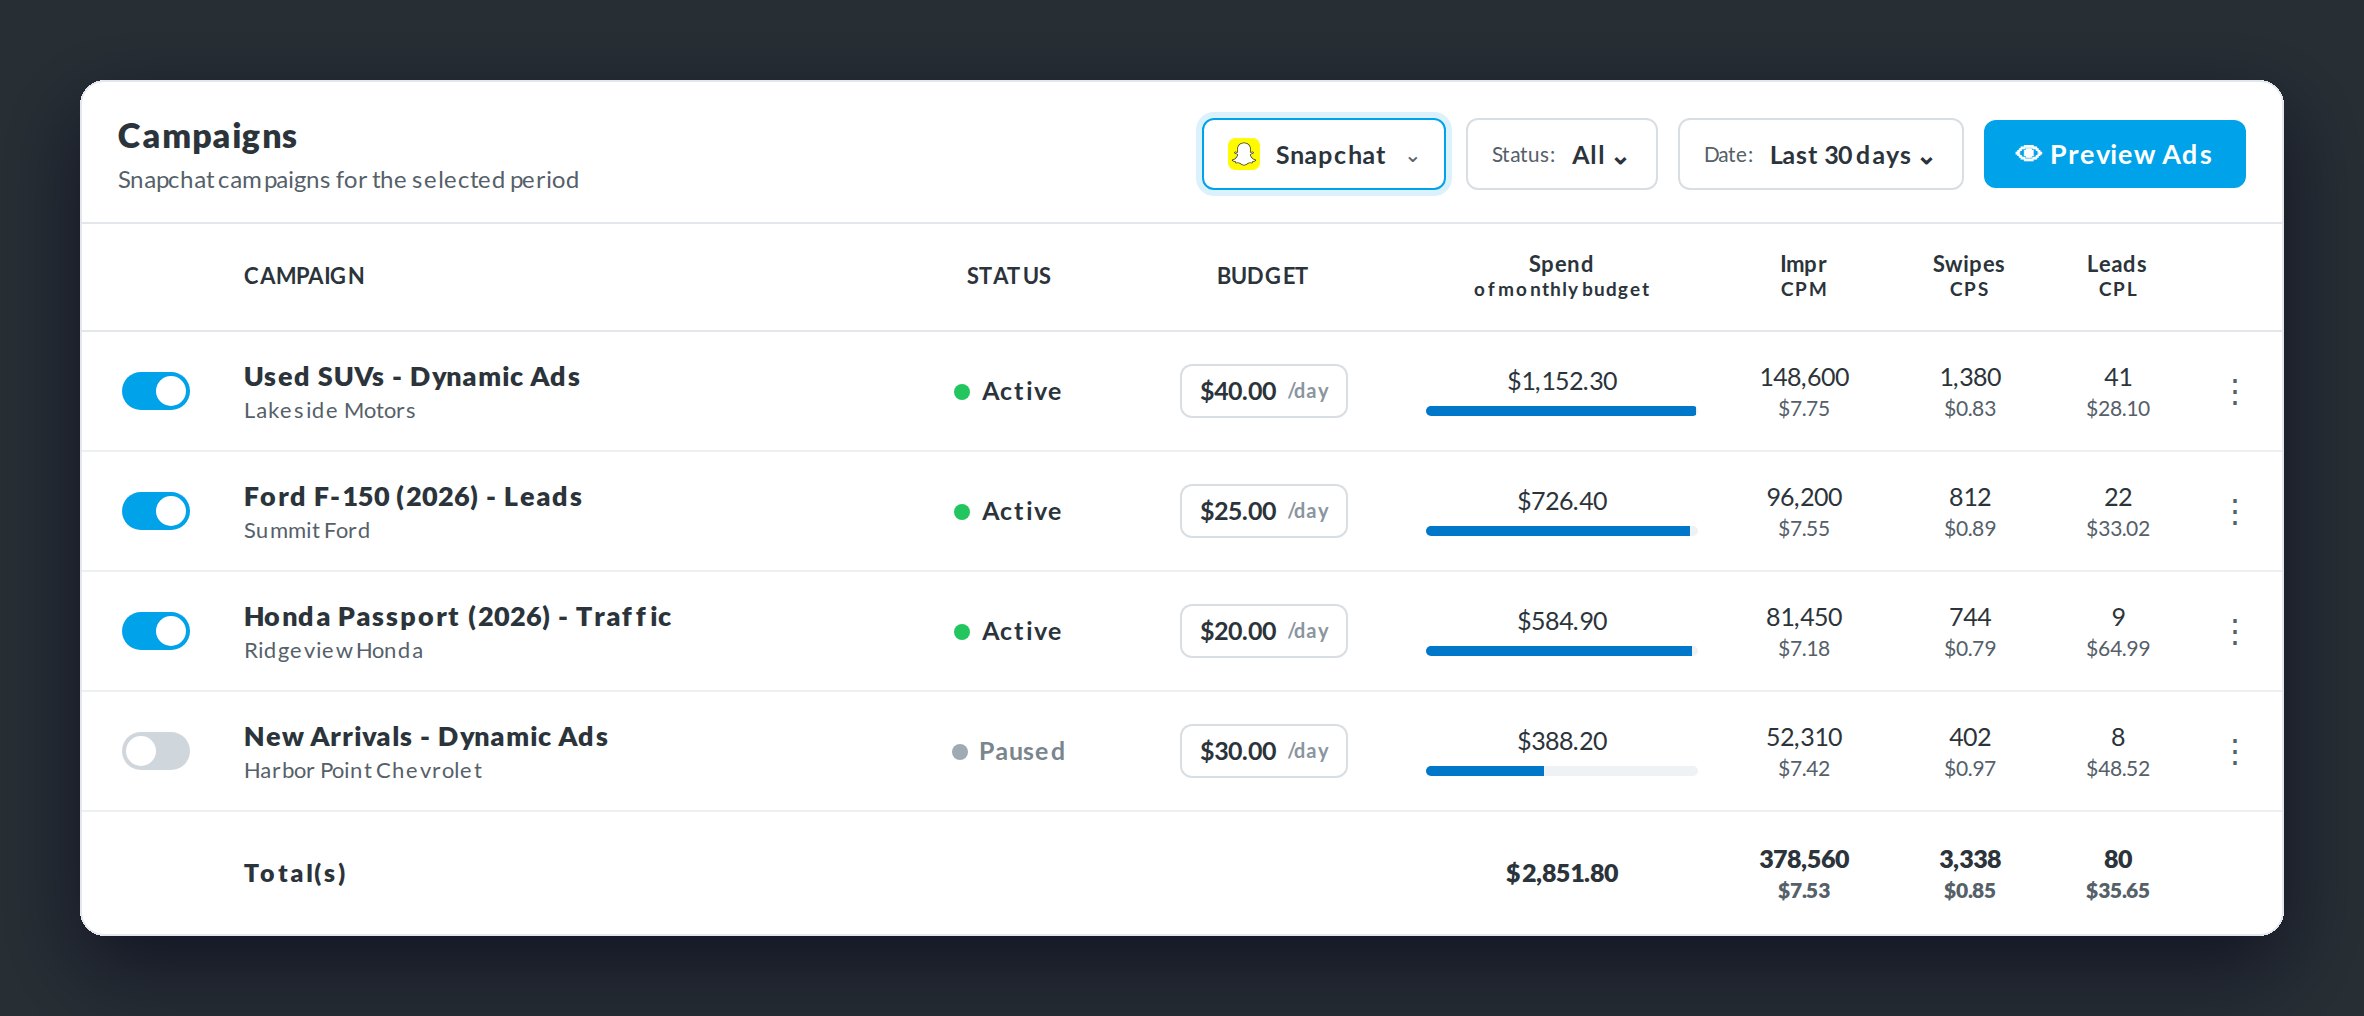Click the STATUS column header
Viewport: 2364px width, 1016px height.
coord(1008,276)
